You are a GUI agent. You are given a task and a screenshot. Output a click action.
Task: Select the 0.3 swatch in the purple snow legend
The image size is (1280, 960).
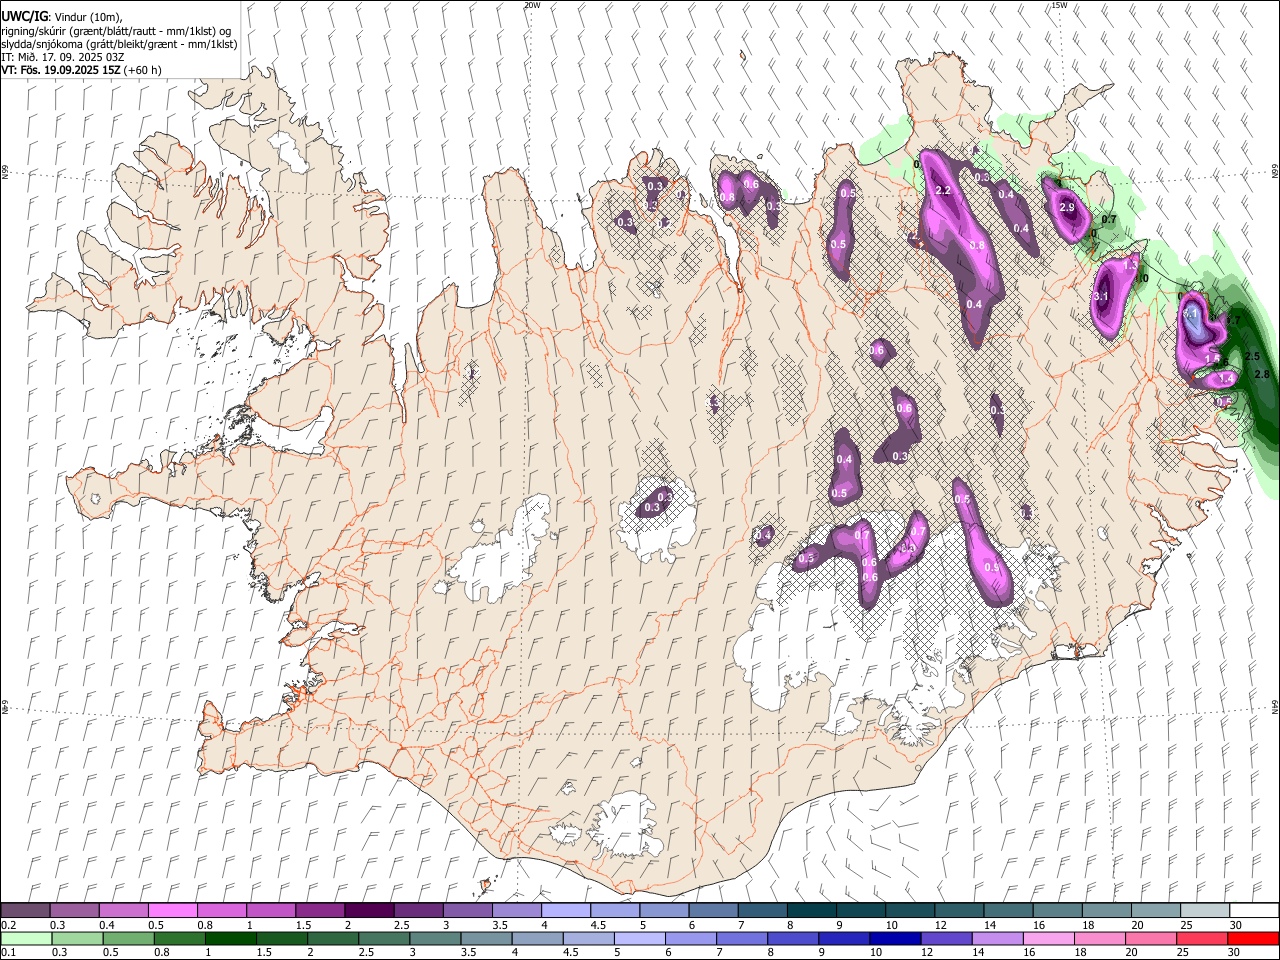[74, 910]
